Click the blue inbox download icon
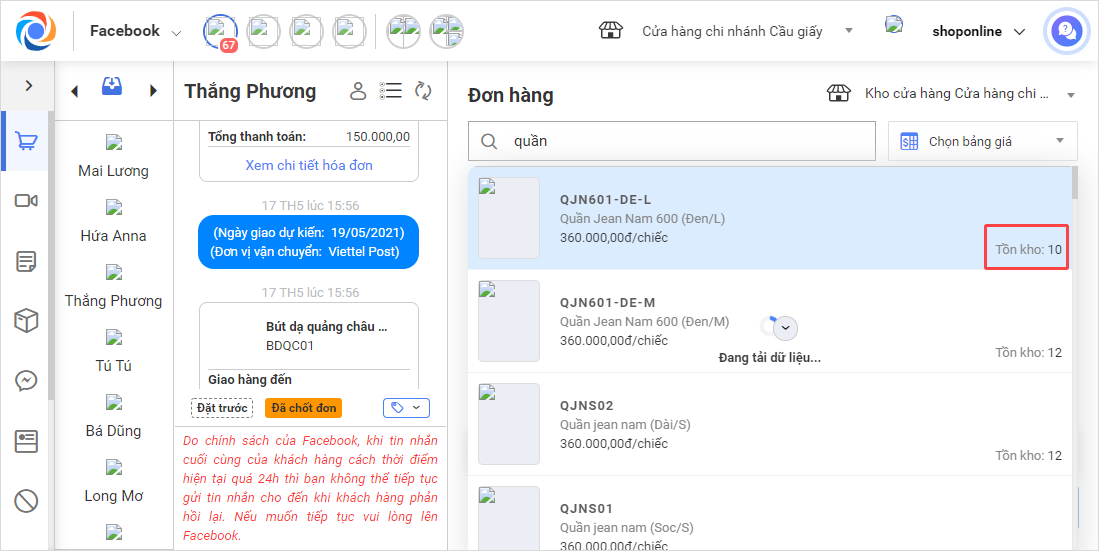The width and height of the screenshot is (1099, 551). (x=112, y=86)
